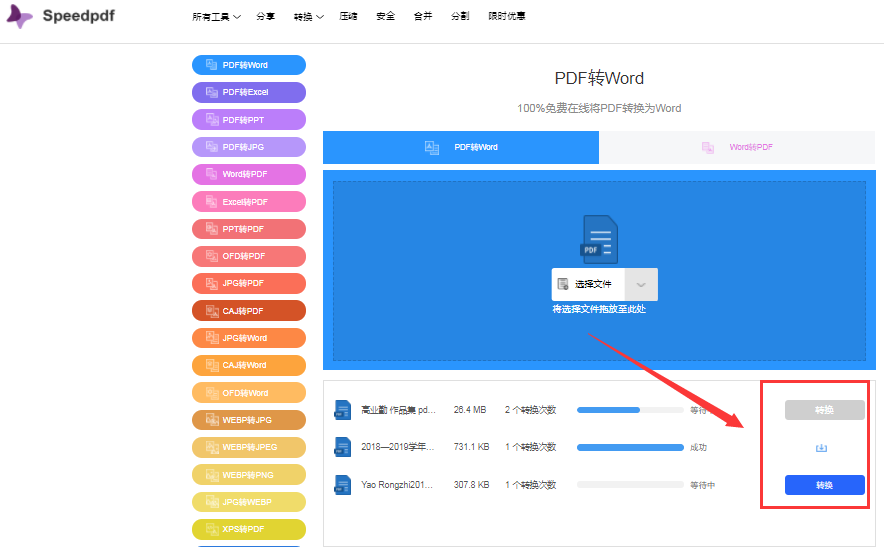Select PDF转Word in the sidebar
Viewport: 884px width, 547px height.
pos(249,65)
